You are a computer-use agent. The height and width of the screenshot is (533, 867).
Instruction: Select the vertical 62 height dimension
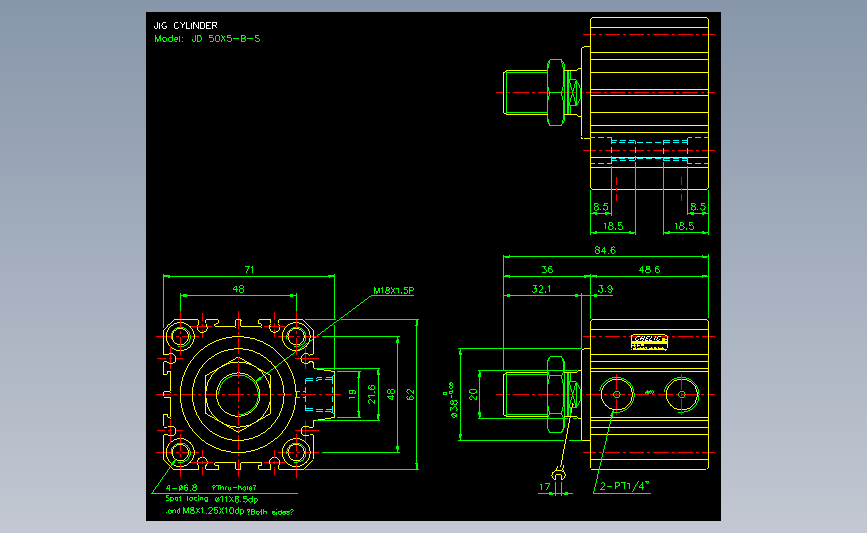click(x=410, y=395)
